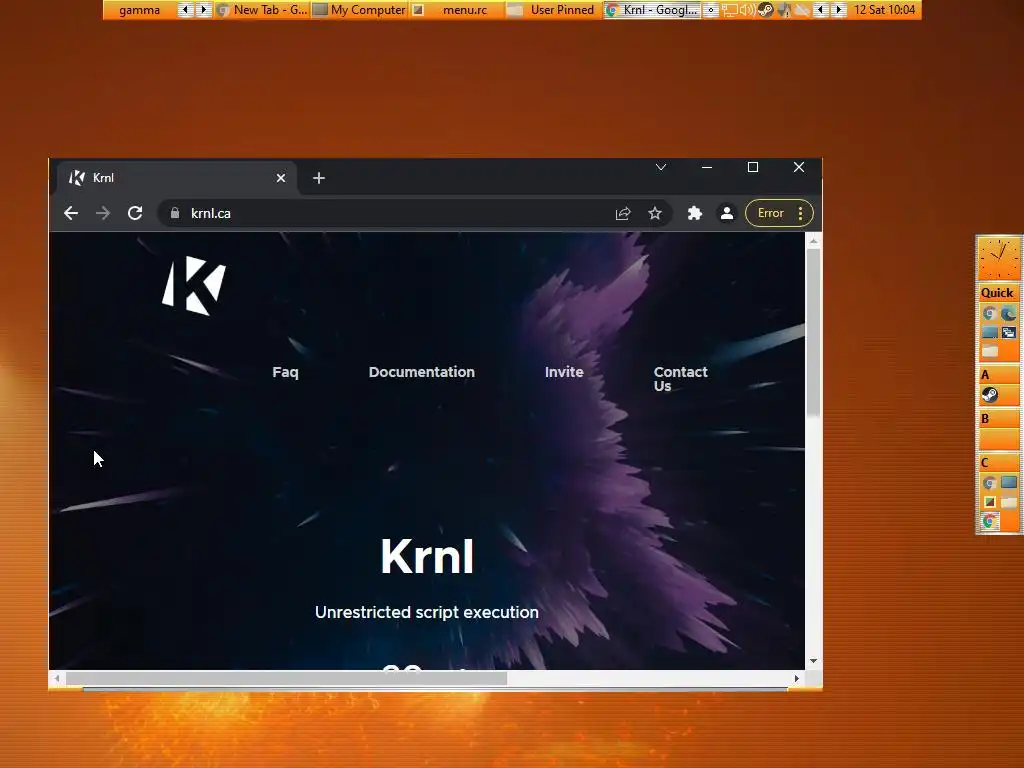Open the Contact Us link
Screen dimensions: 1024x768
(680, 378)
